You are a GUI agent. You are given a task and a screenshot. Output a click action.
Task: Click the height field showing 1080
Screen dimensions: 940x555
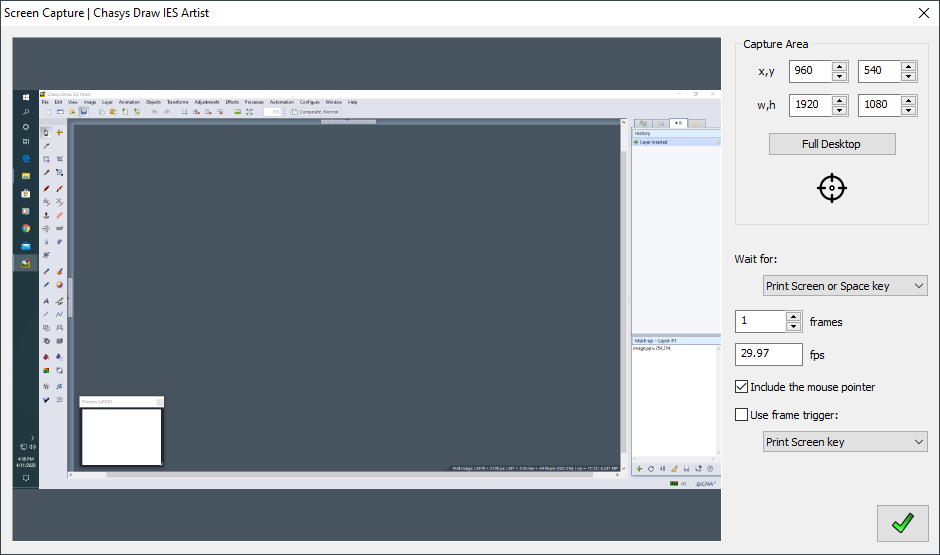(x=878, y=106)
